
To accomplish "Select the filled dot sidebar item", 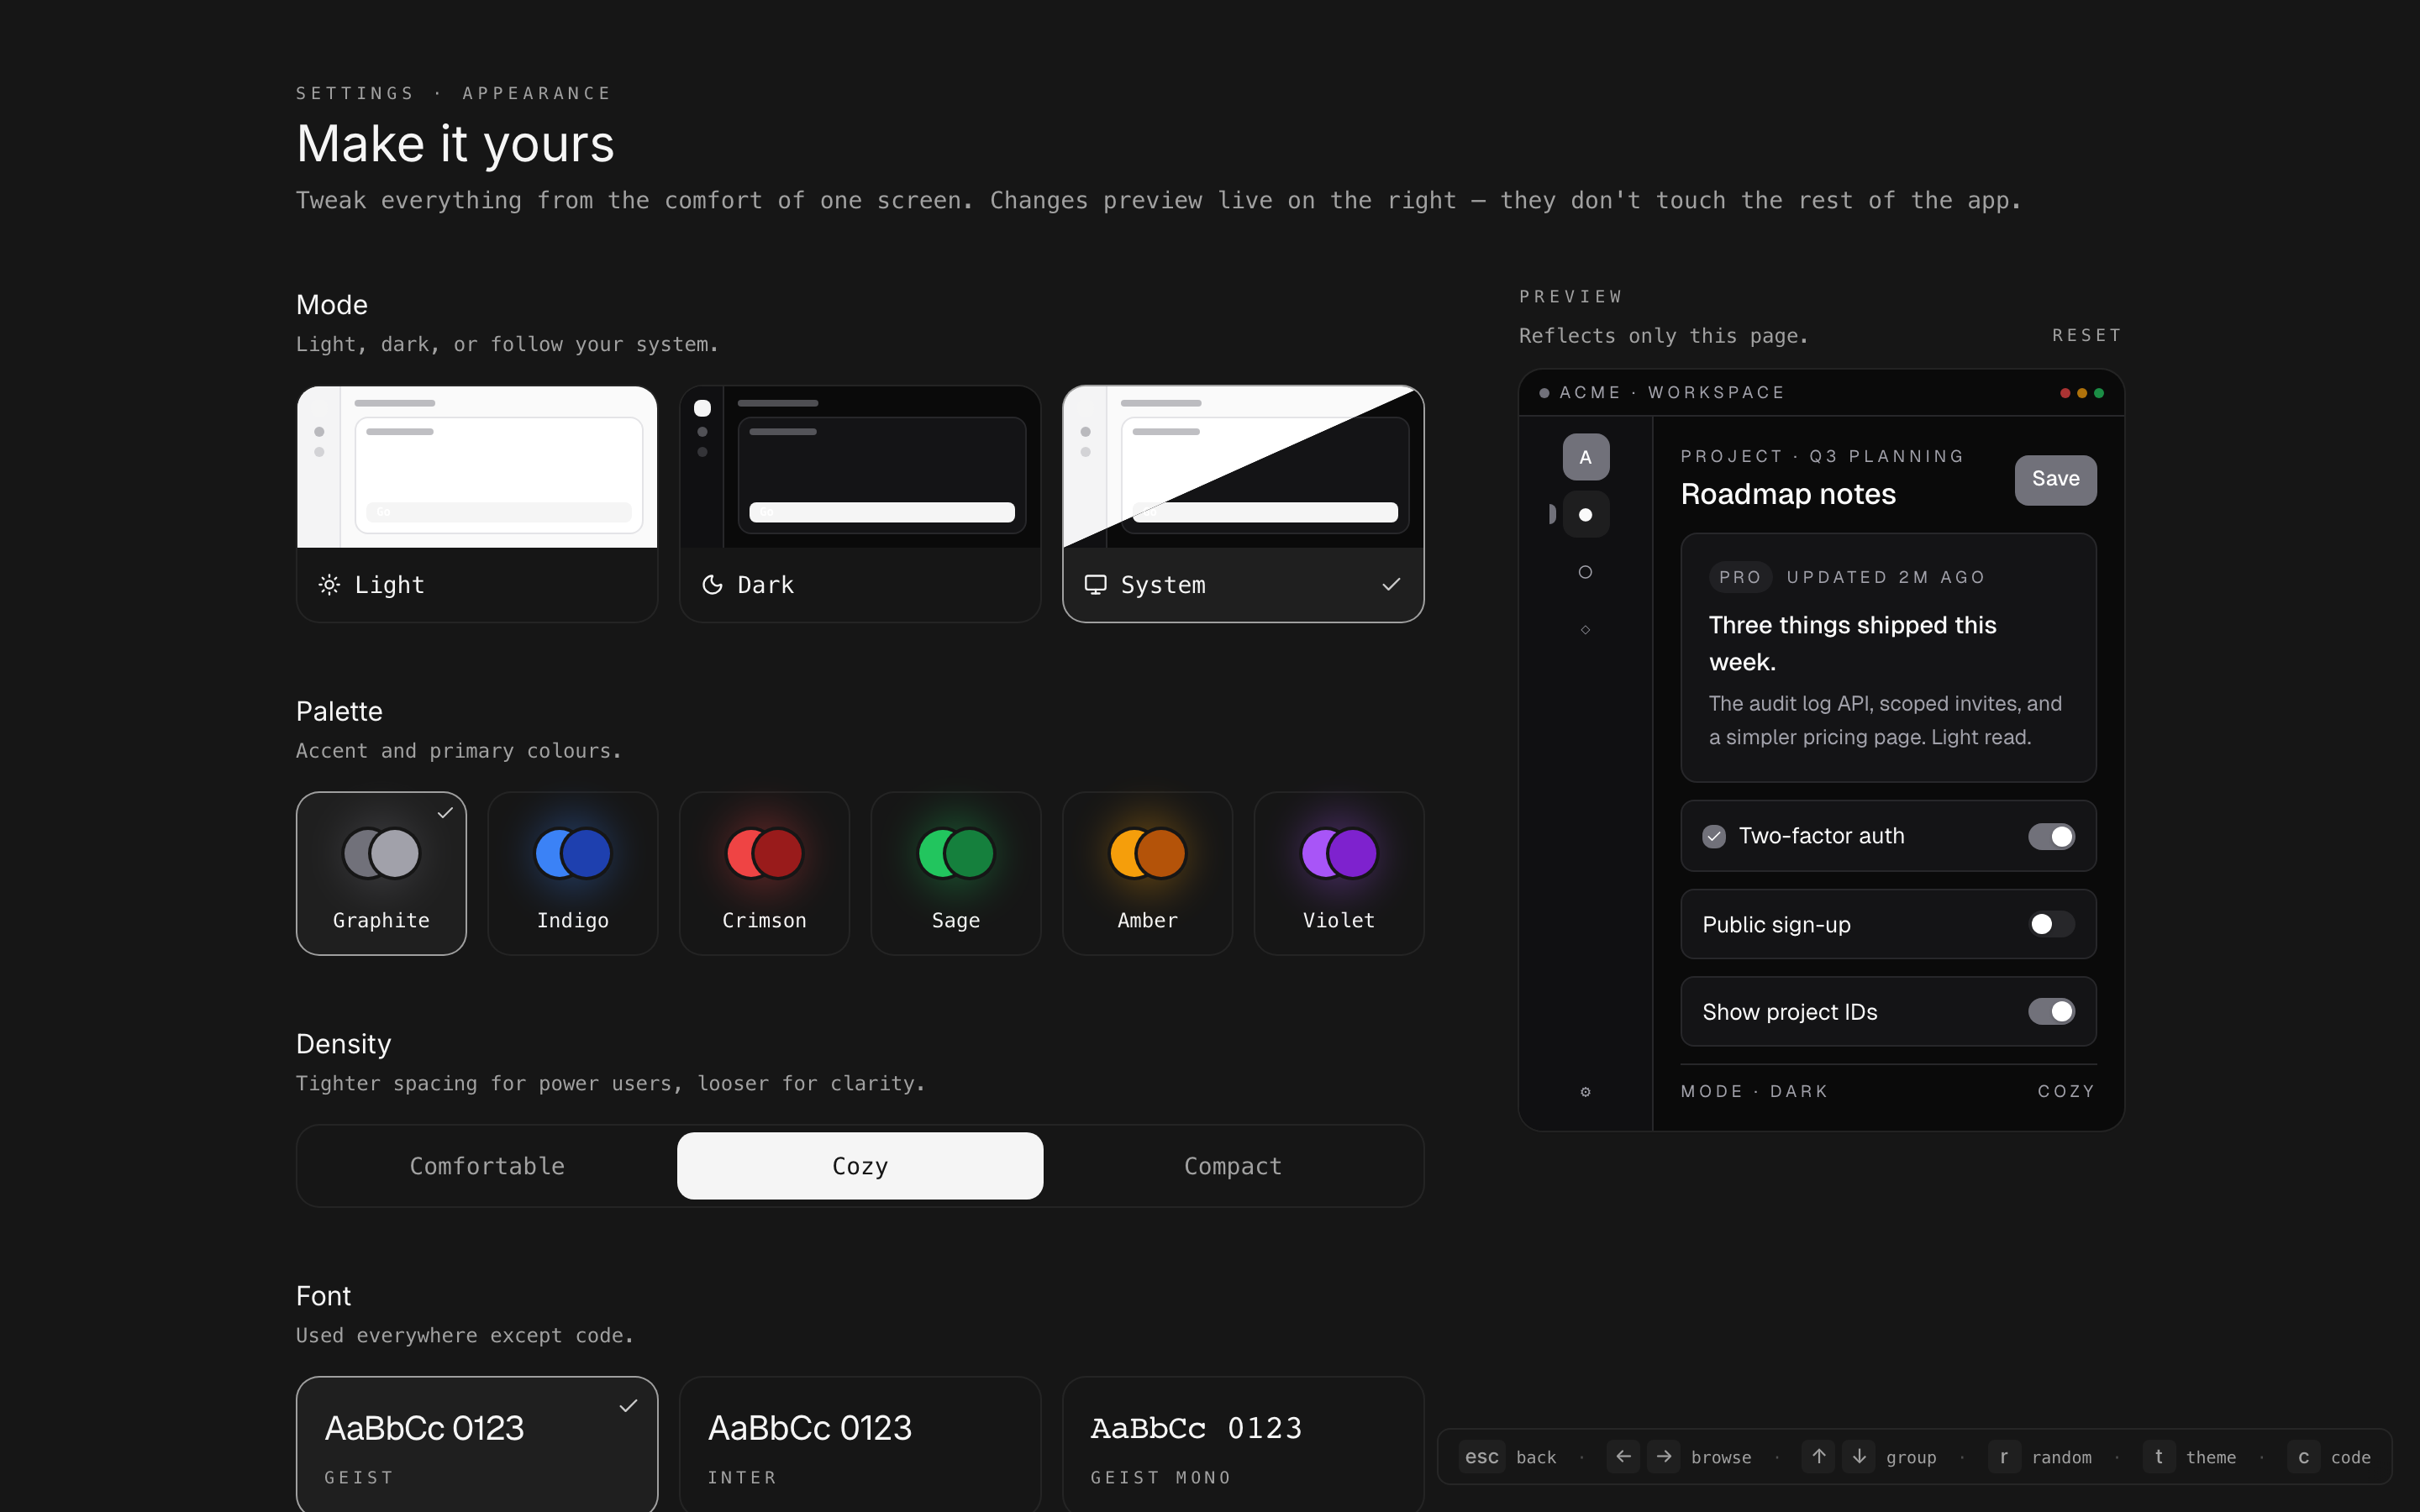I will [x=1585, y=514].
